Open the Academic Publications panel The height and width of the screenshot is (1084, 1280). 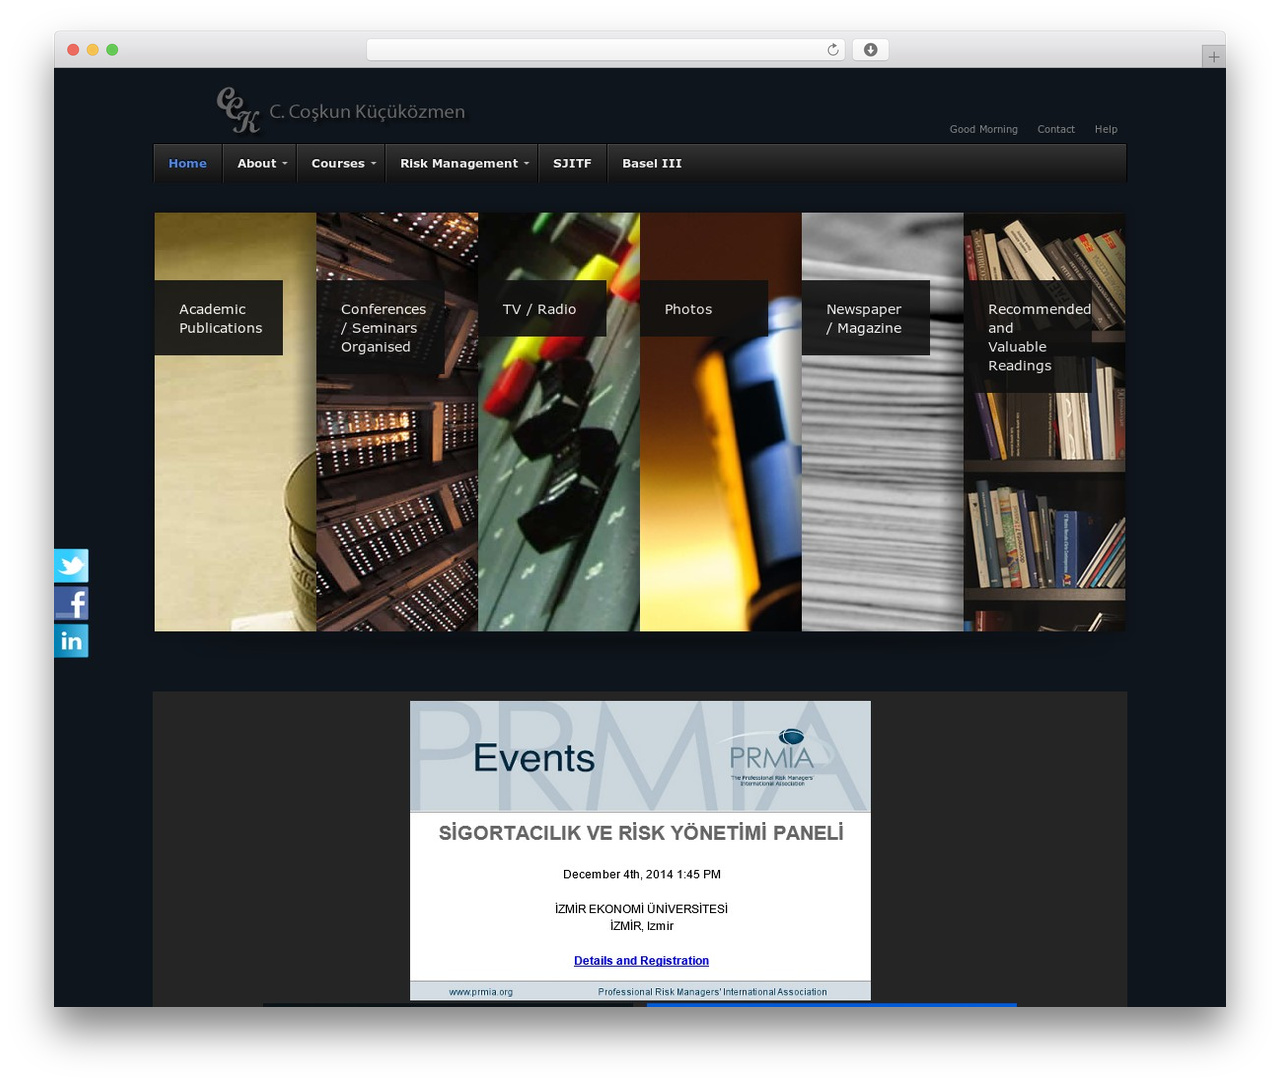(235, 422)
